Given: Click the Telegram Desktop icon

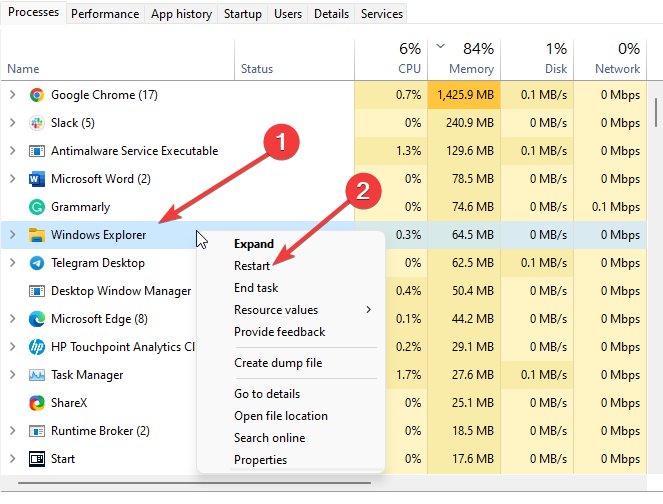Looking at the screenshot, I should point(37,263).
